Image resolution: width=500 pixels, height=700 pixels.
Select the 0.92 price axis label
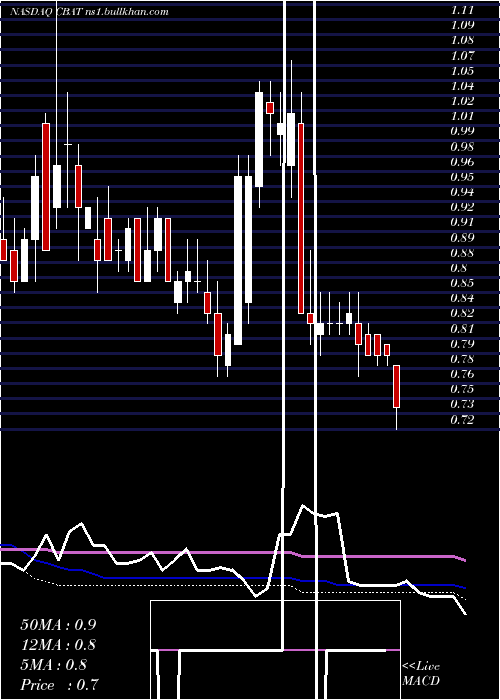click(x=462, y=207)
